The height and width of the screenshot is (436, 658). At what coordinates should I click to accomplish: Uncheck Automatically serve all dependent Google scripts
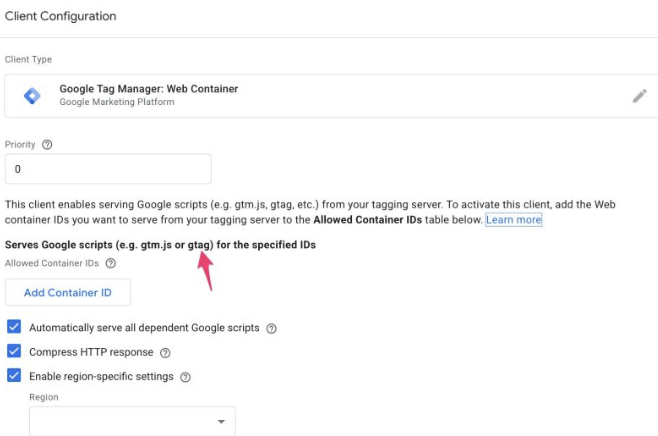[x=14, y=327]
